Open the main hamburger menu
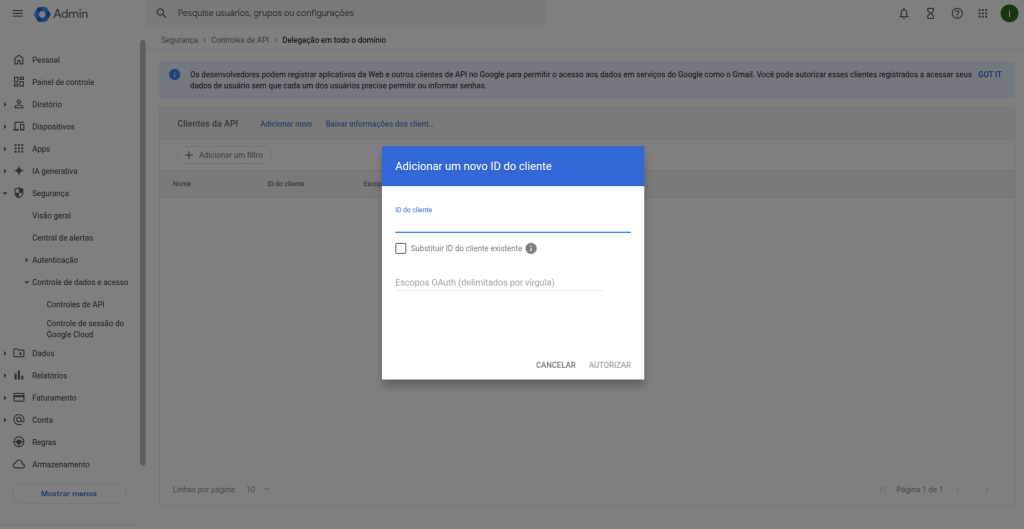1024x529 pixels. (17, 14)
